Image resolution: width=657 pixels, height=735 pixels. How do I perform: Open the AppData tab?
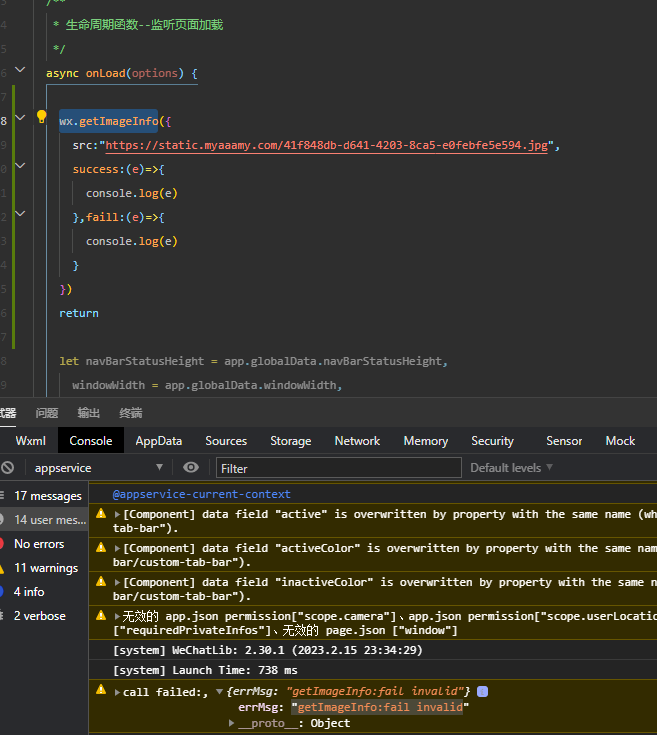click(159, 440)
